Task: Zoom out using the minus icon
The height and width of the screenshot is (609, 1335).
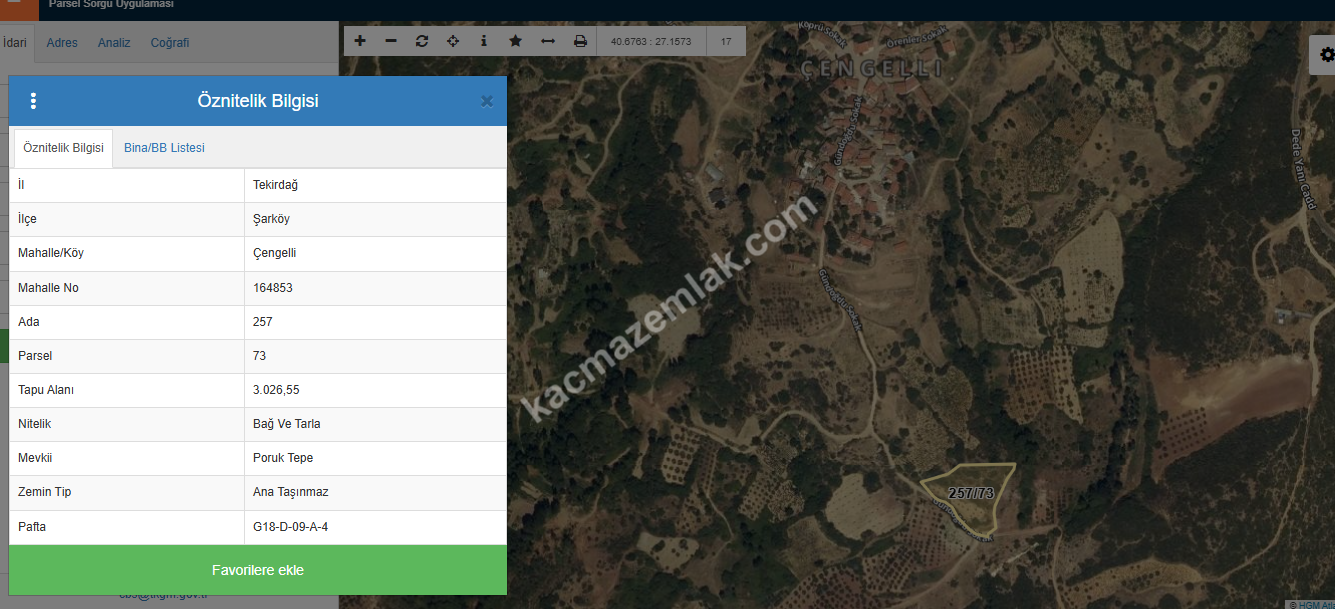Action: 391,41
